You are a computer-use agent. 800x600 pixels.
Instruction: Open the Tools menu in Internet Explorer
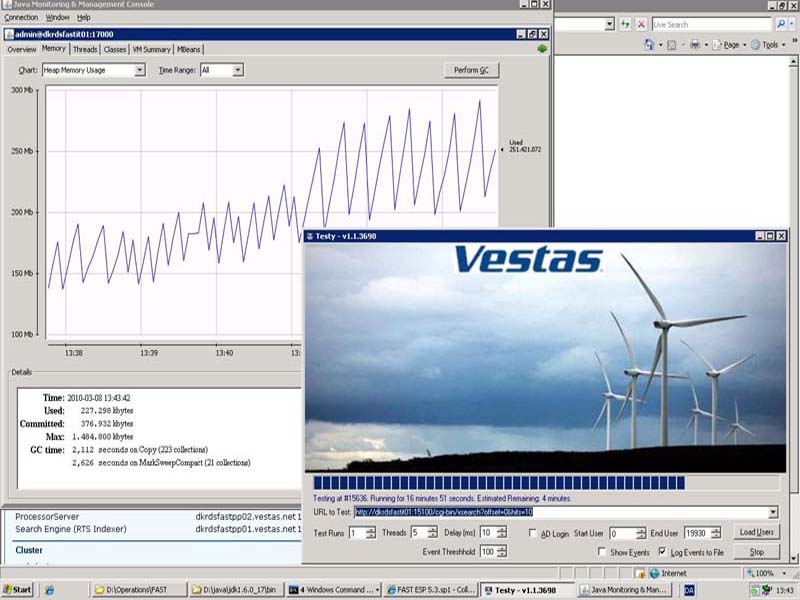(768, 45)
